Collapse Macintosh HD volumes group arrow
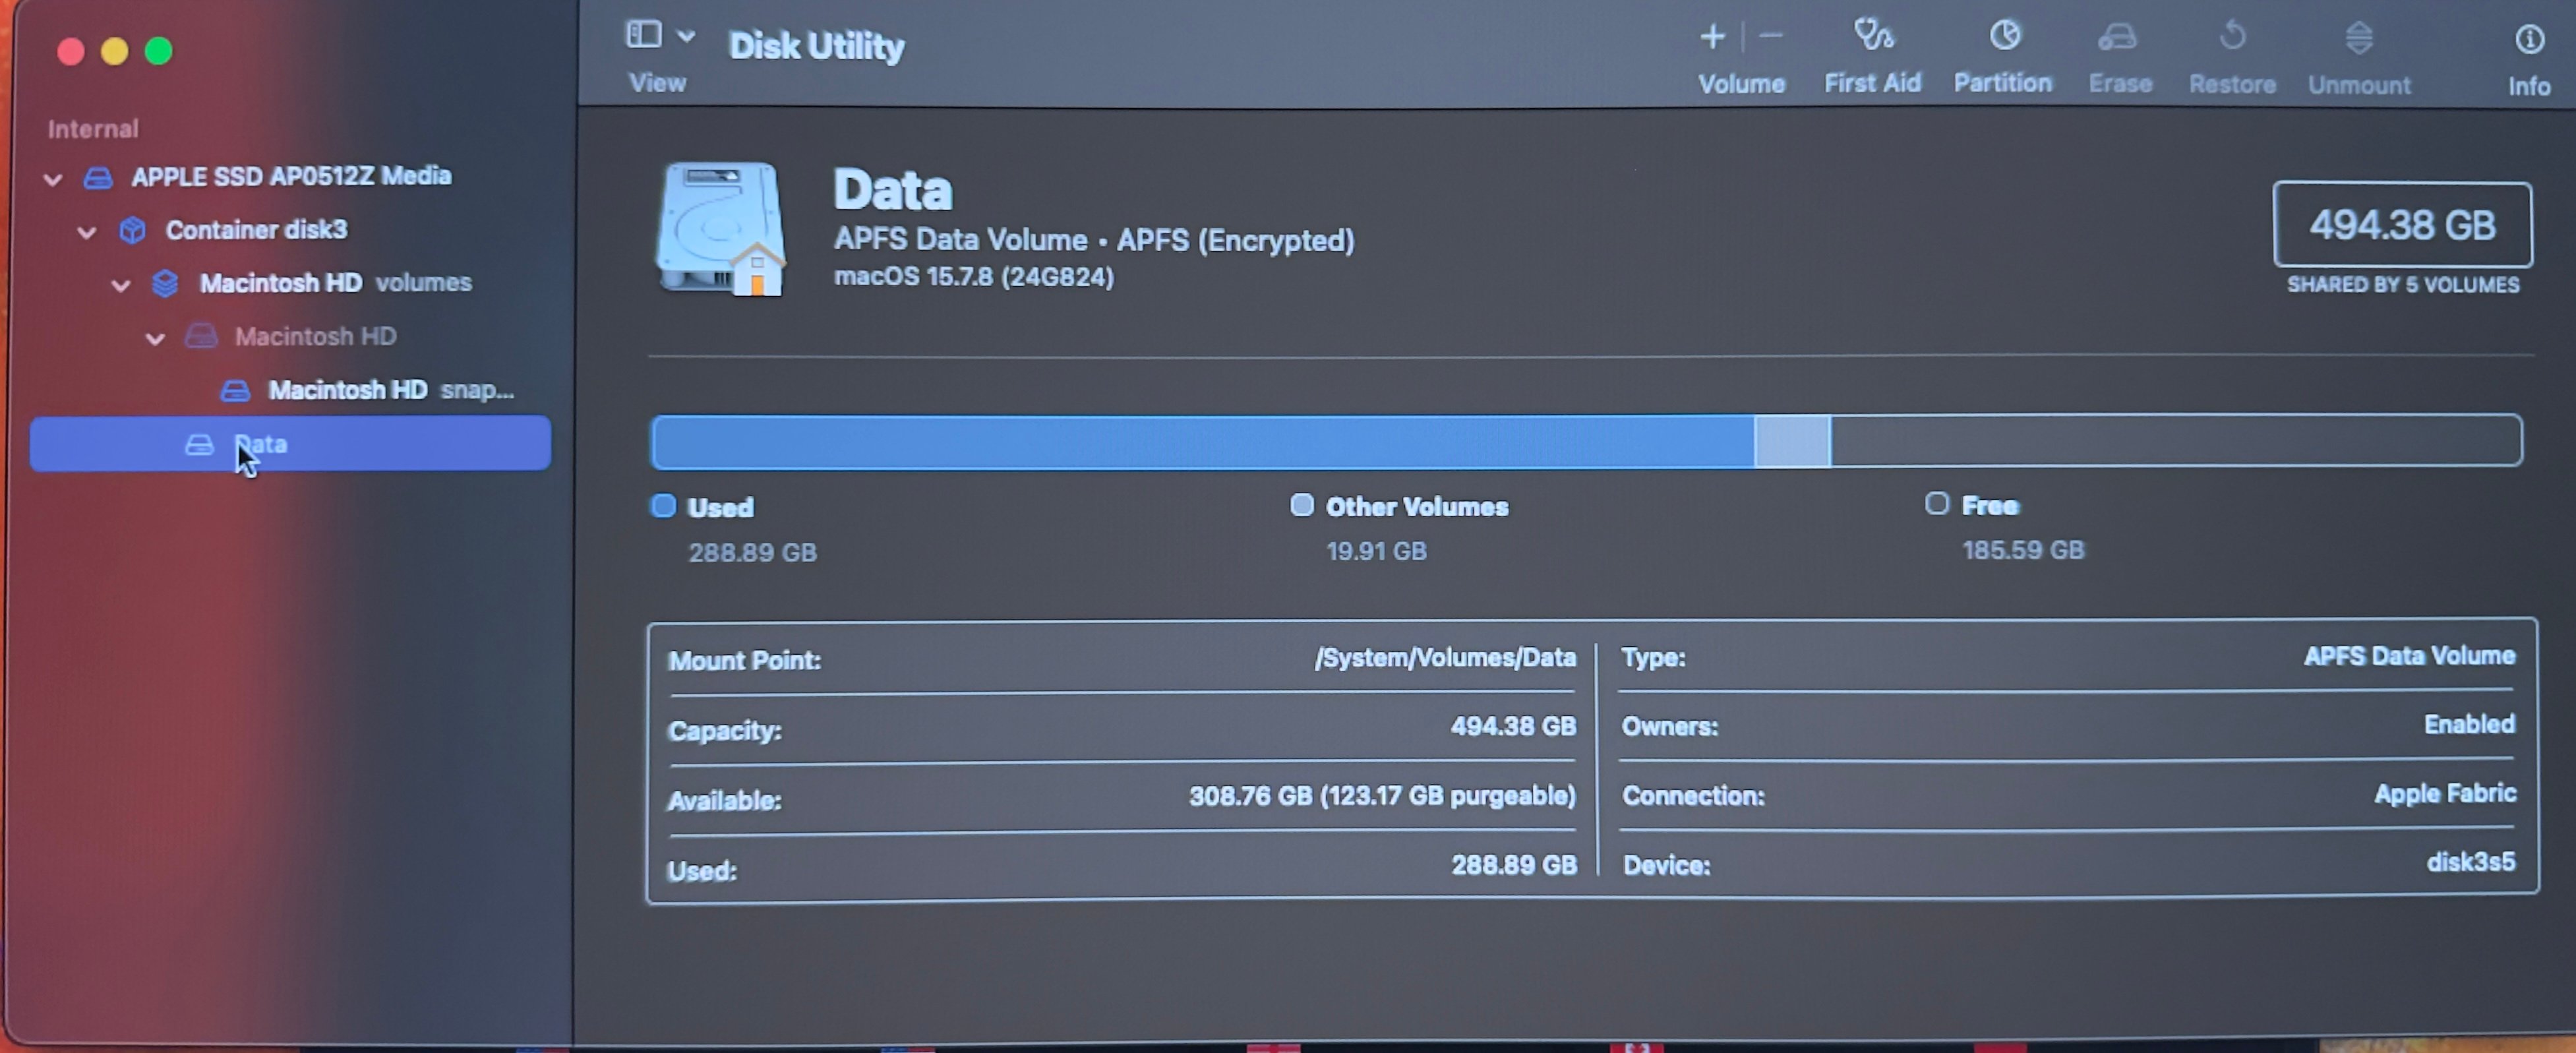The image size is (2576, 1053). (121, 286)
